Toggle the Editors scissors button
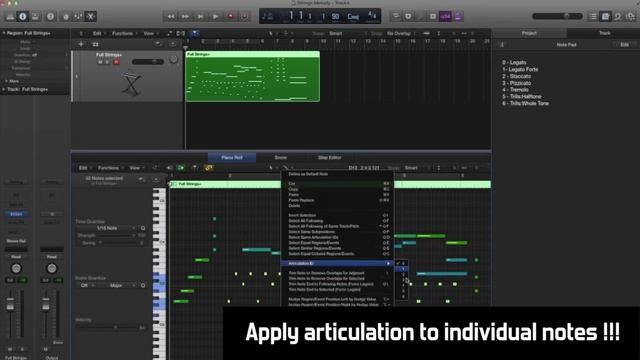 [91, 16]
